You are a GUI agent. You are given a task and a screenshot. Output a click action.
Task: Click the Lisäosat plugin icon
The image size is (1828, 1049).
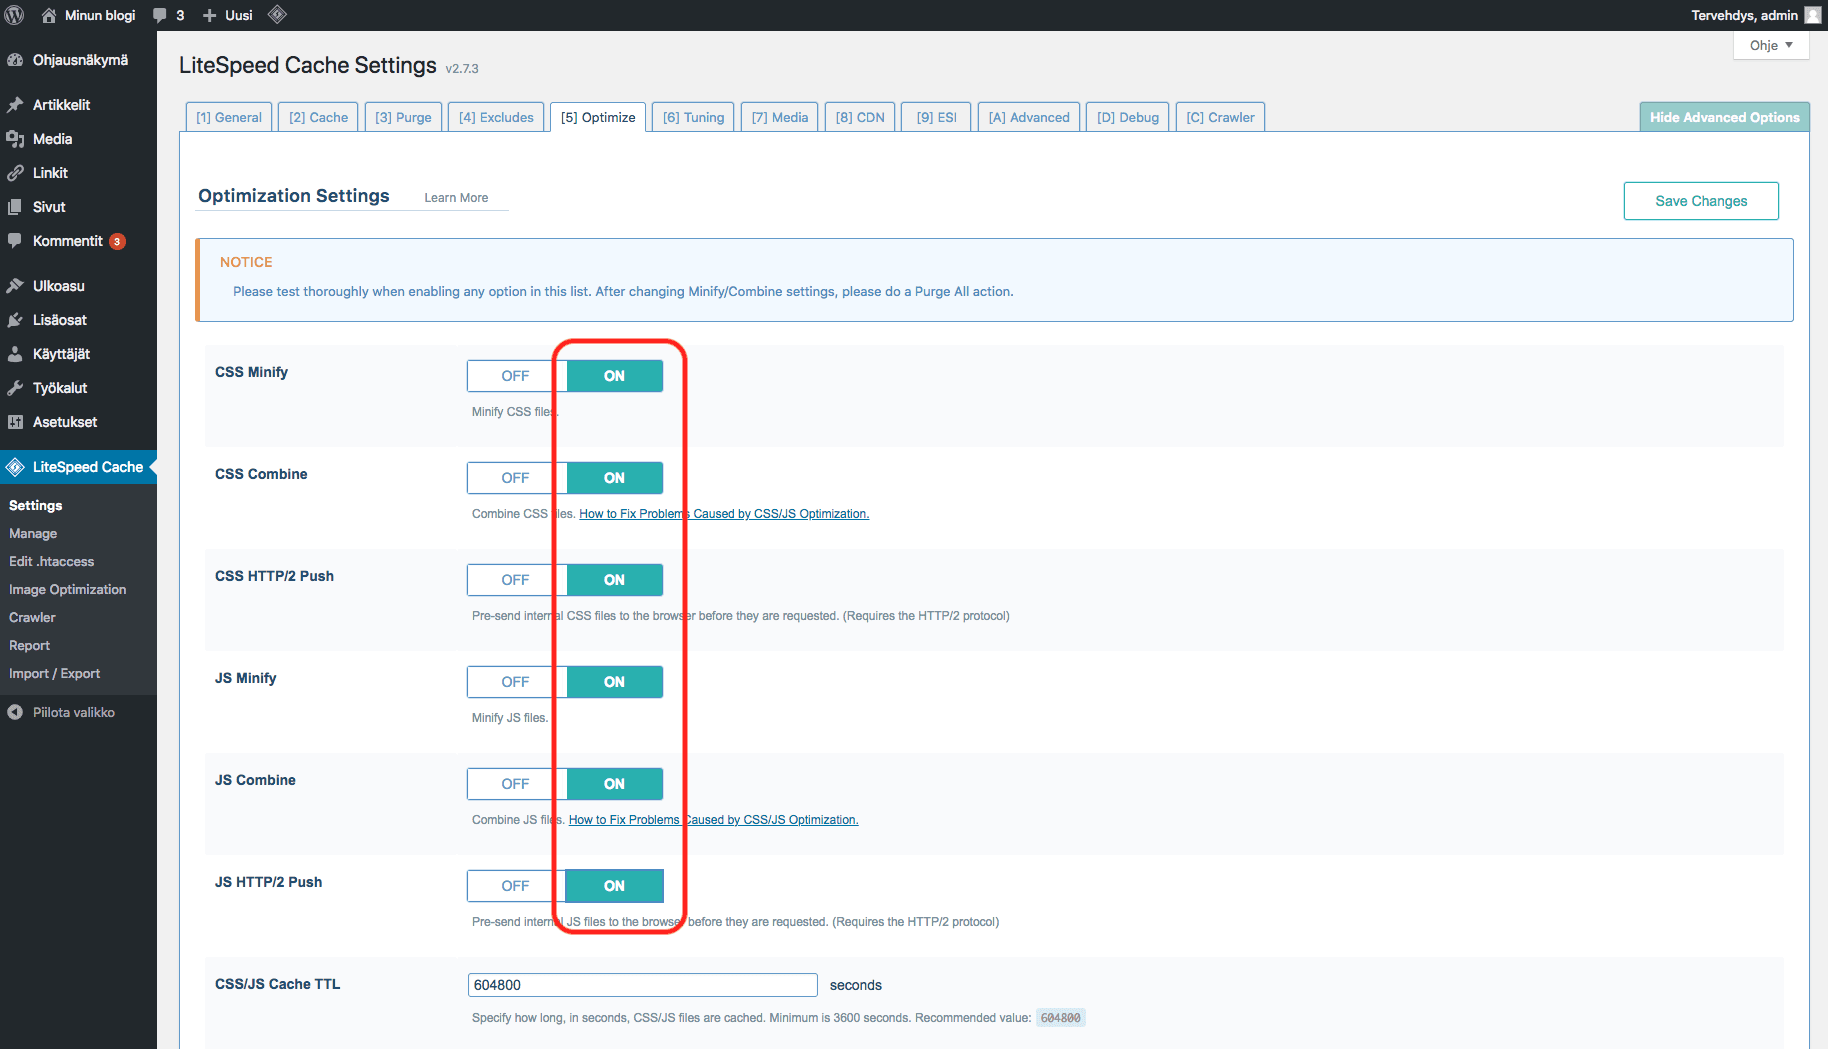coord(15,320)
